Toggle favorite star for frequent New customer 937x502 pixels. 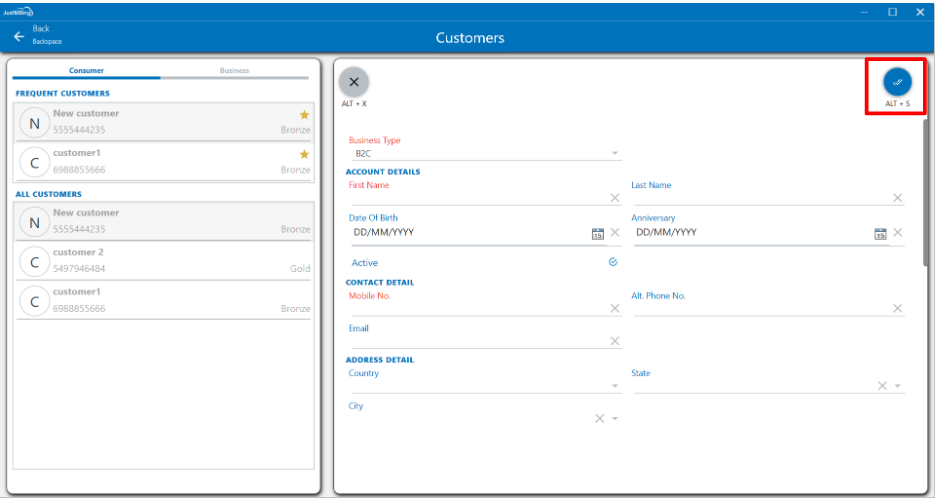pos(304,115)
